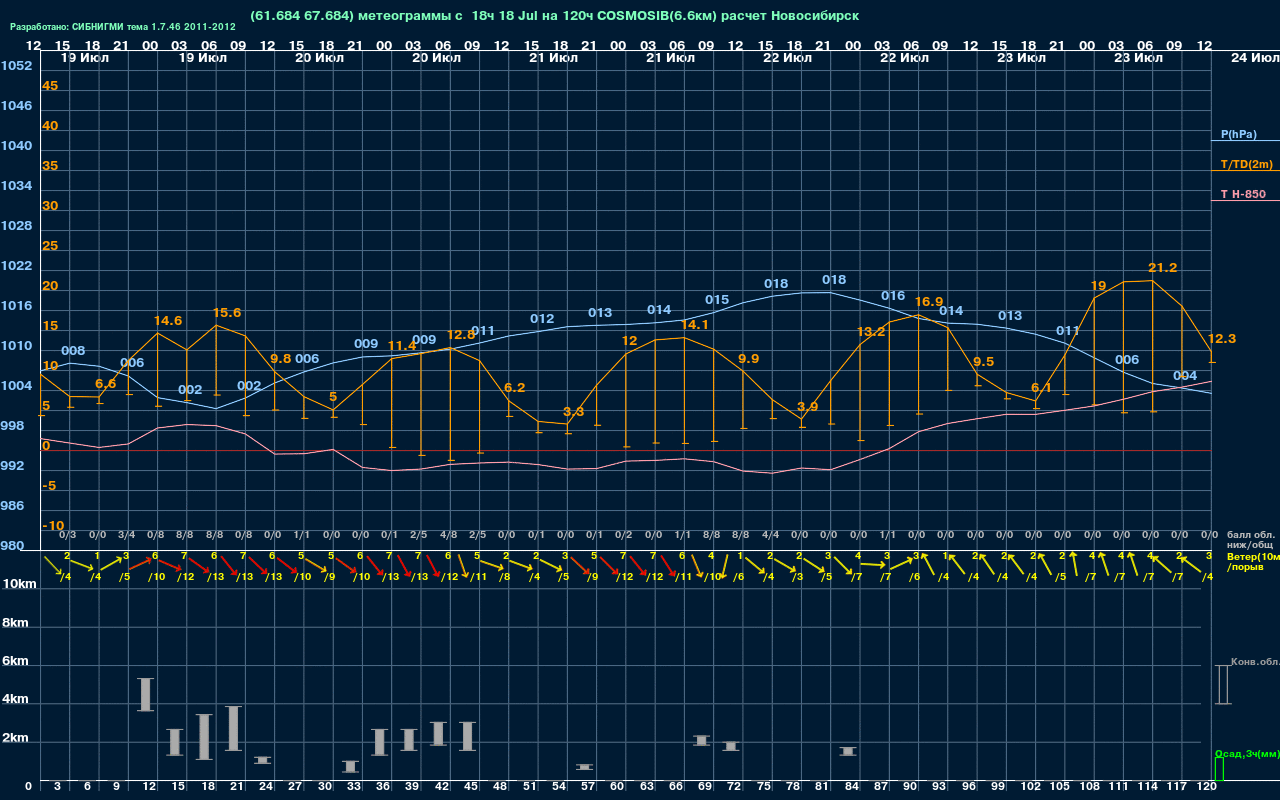Click 45 on the temperature axis

coord(50,86)
